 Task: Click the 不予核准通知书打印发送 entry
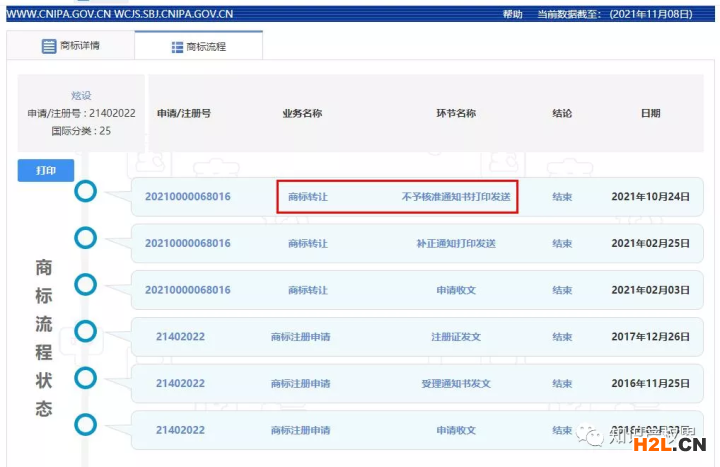click(456, 197)
